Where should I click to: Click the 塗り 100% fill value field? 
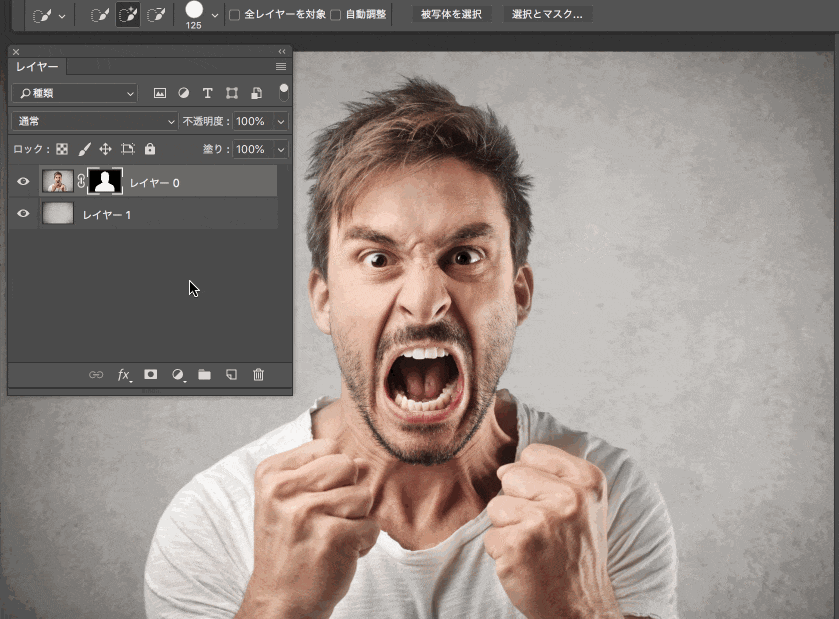click(253, 149)
